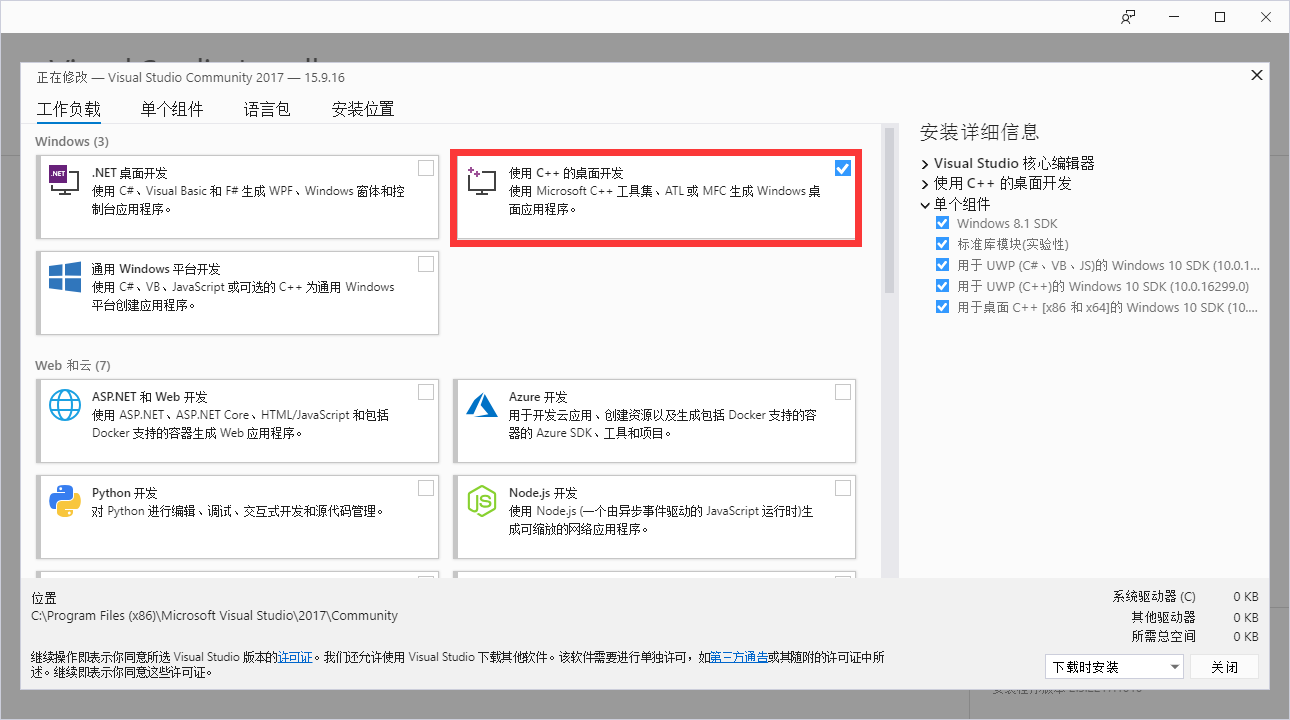The image size is (1290, 720).
Task: Switch to the 工作负载 tab
Action: tap(69, 110)
